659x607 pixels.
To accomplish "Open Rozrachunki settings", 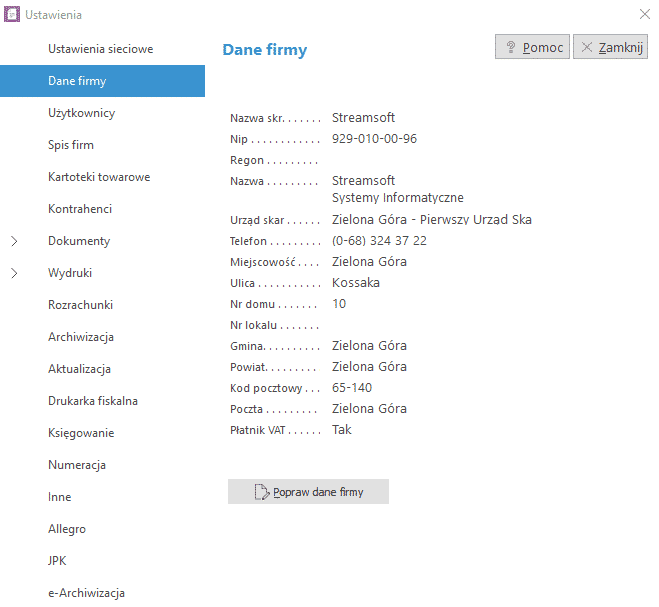I will coord(80,305).
